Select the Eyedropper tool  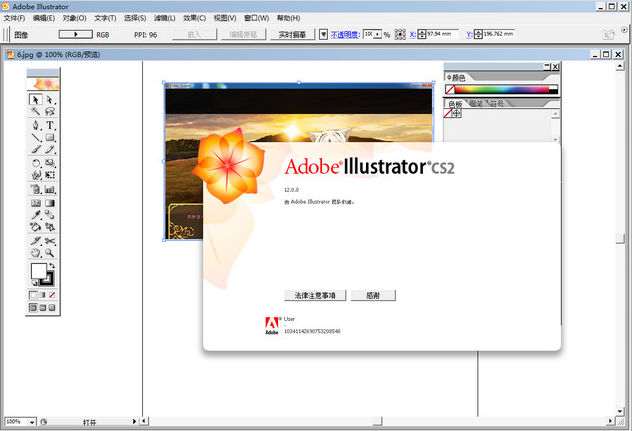35,214
